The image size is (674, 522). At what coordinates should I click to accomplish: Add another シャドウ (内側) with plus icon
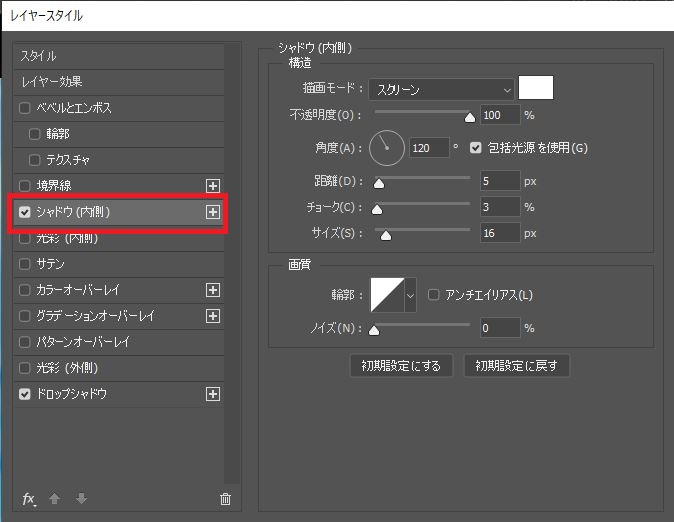tap(213, 212)
